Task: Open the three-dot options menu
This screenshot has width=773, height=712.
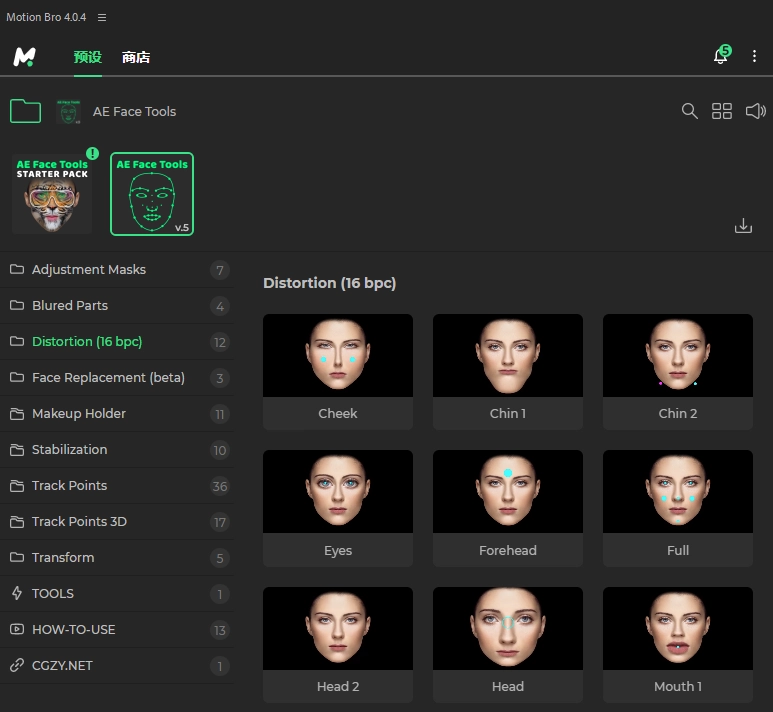Action: pos(754,56)
